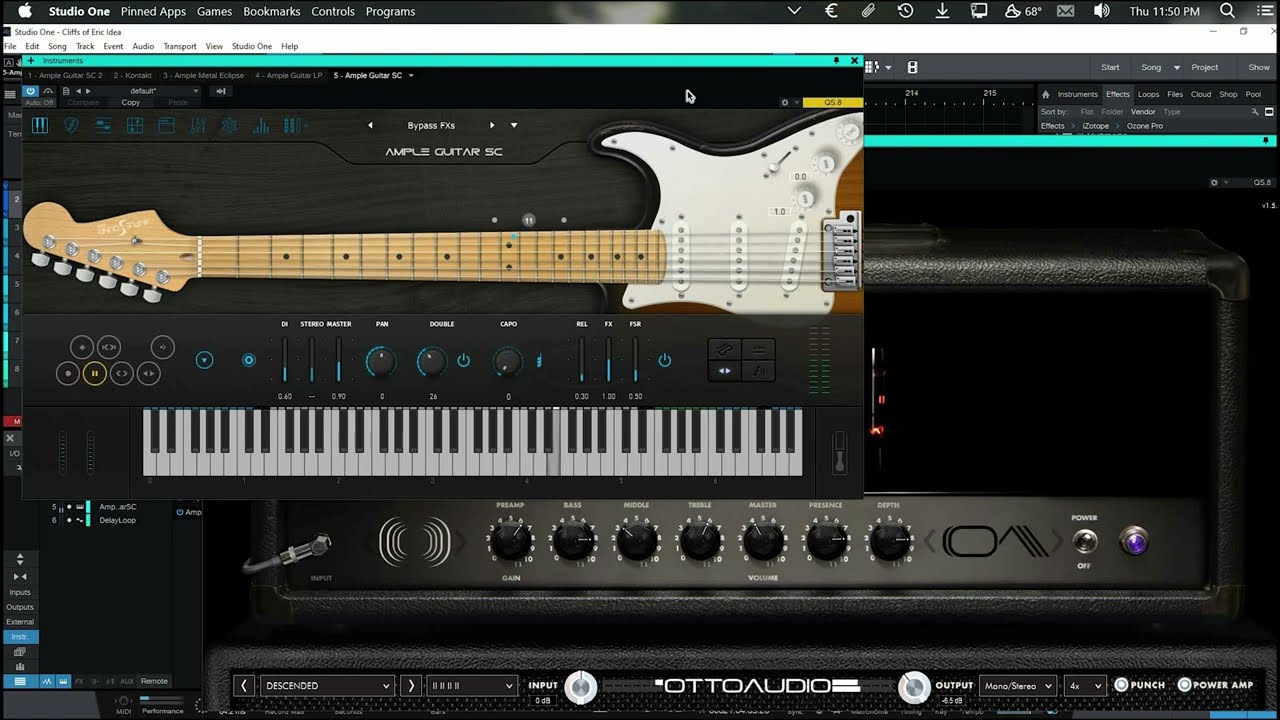1280x720 pixels.
Task: Open the Bookmarks menu in macOS menu bar
Action: (x=271, y=12)
